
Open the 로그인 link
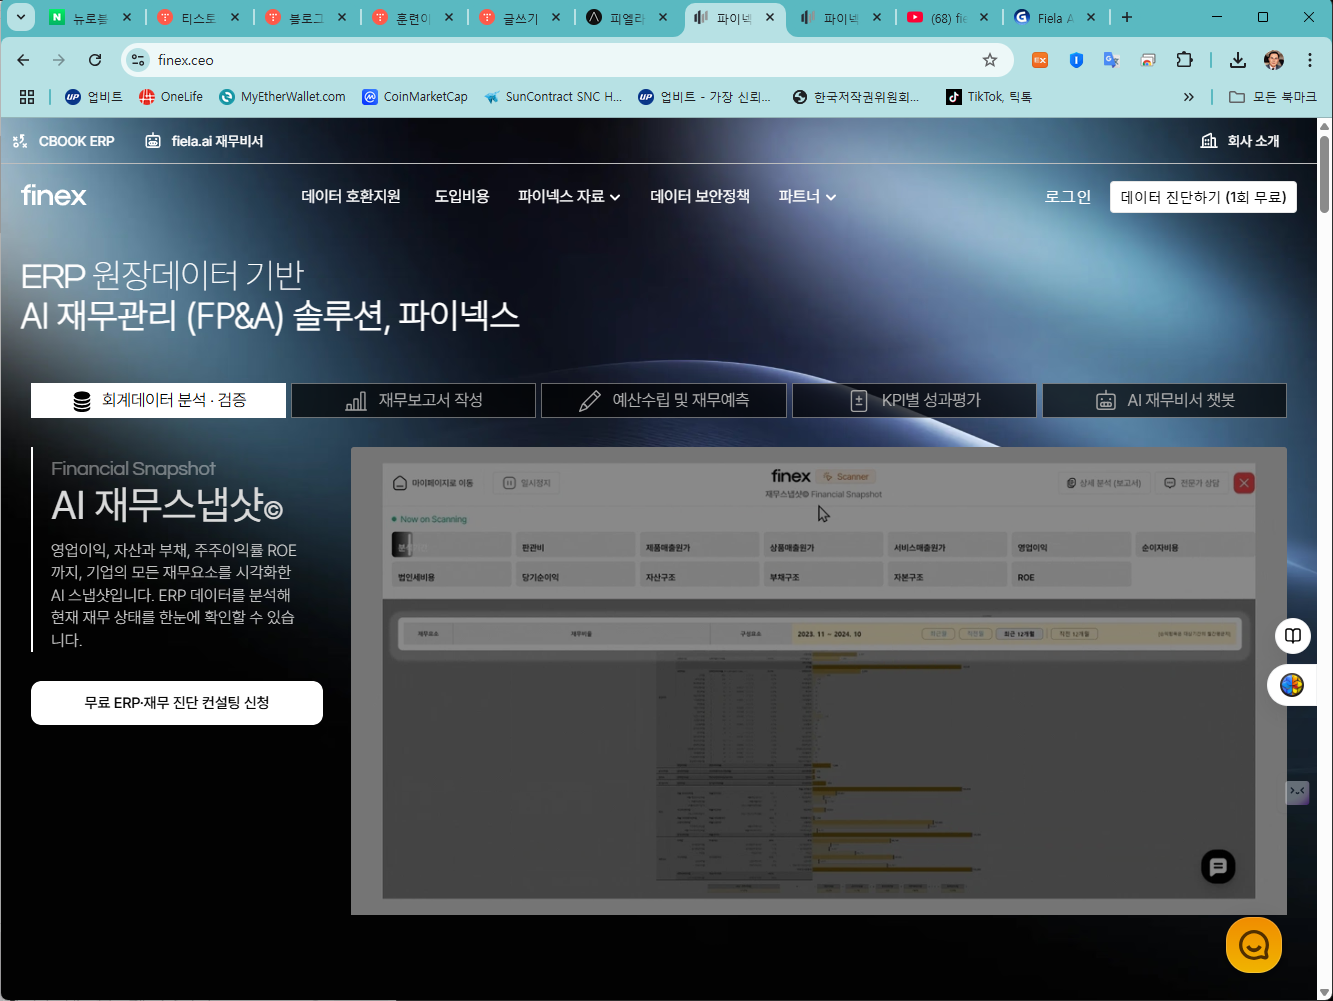(x=1068, y=197)
